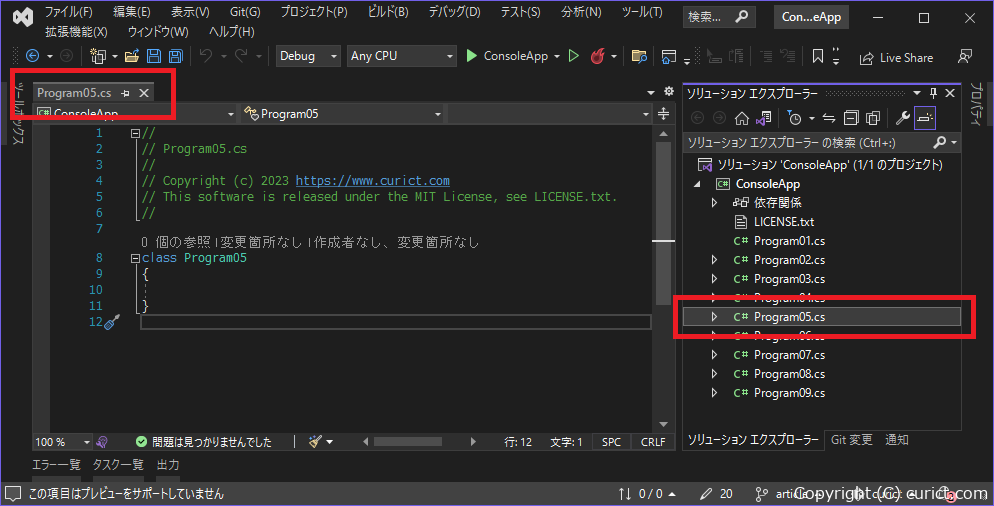Start without debugging using outlined play icon

(x=574, y=56)
